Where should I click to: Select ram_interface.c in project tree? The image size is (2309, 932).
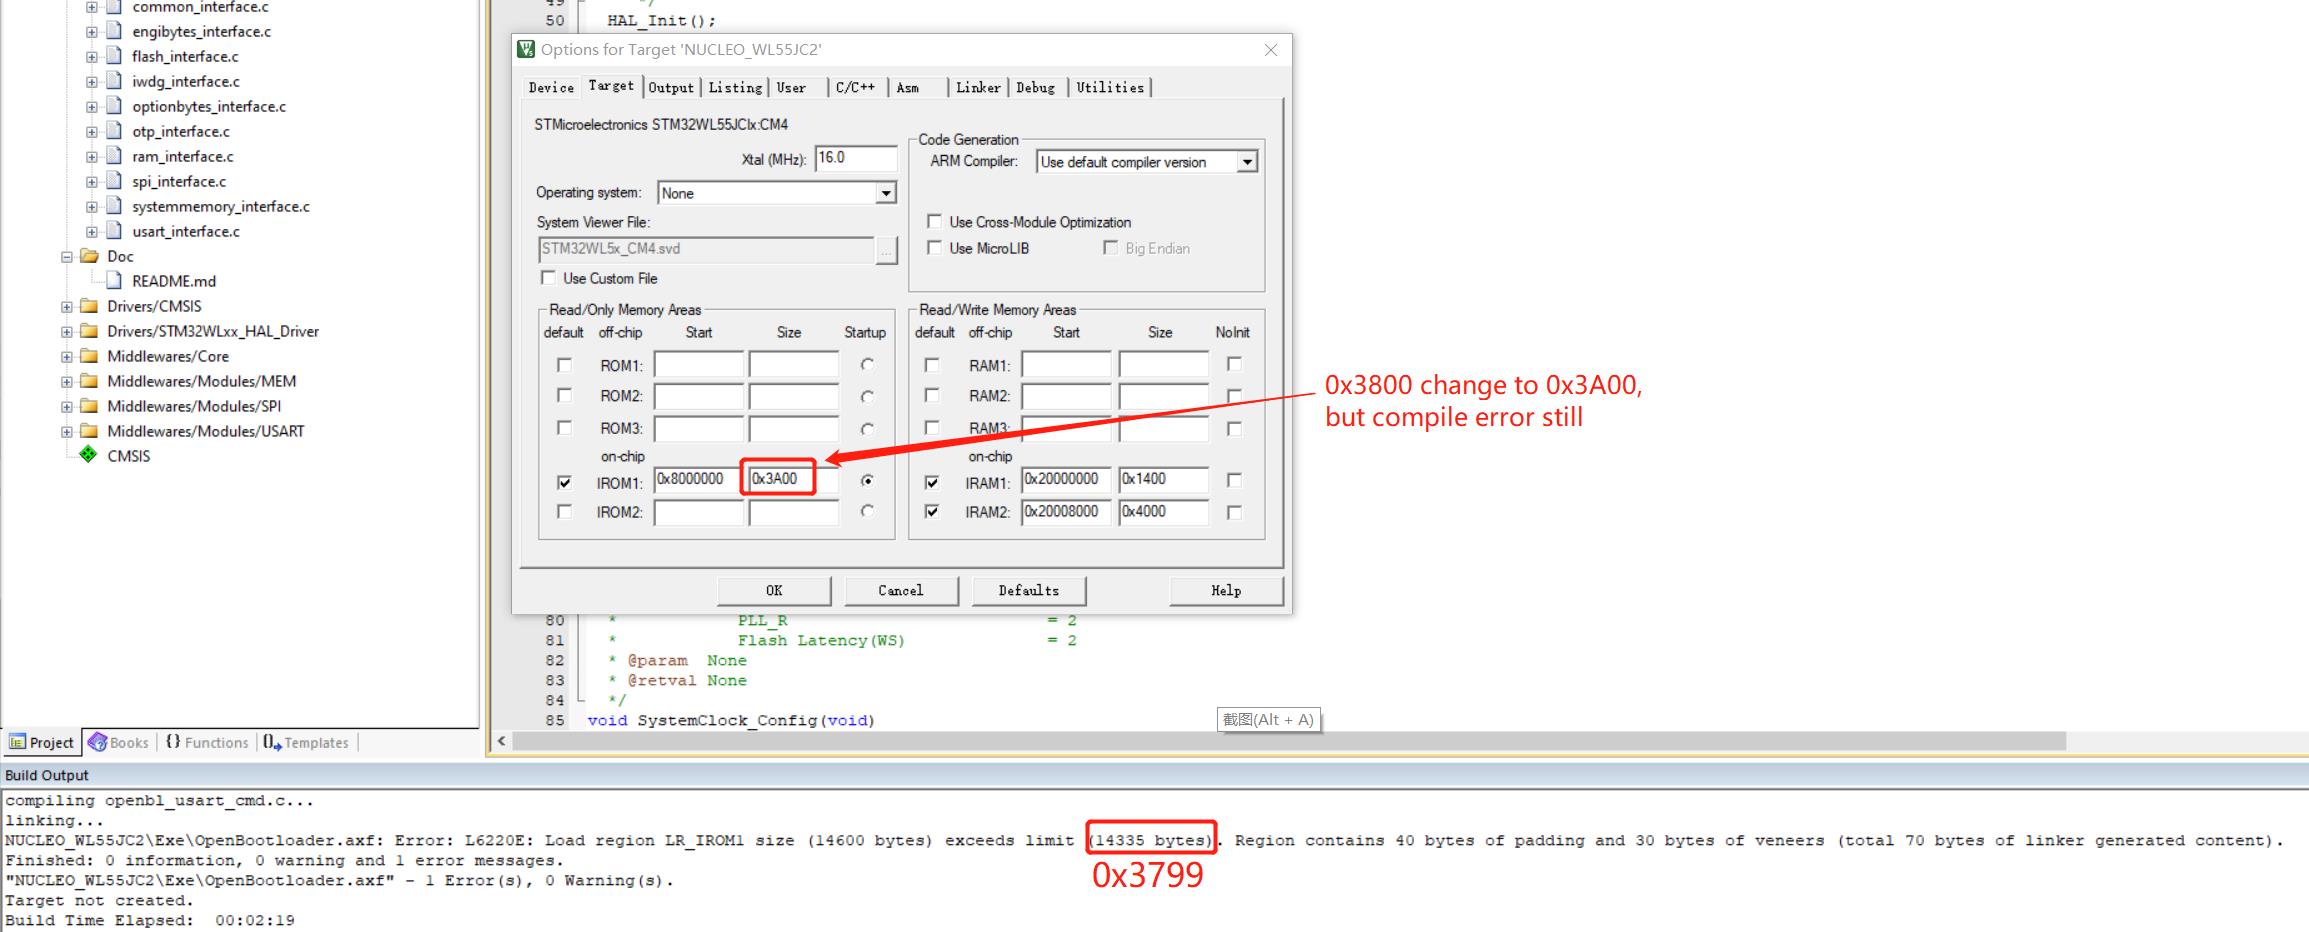tap(183, 156)
